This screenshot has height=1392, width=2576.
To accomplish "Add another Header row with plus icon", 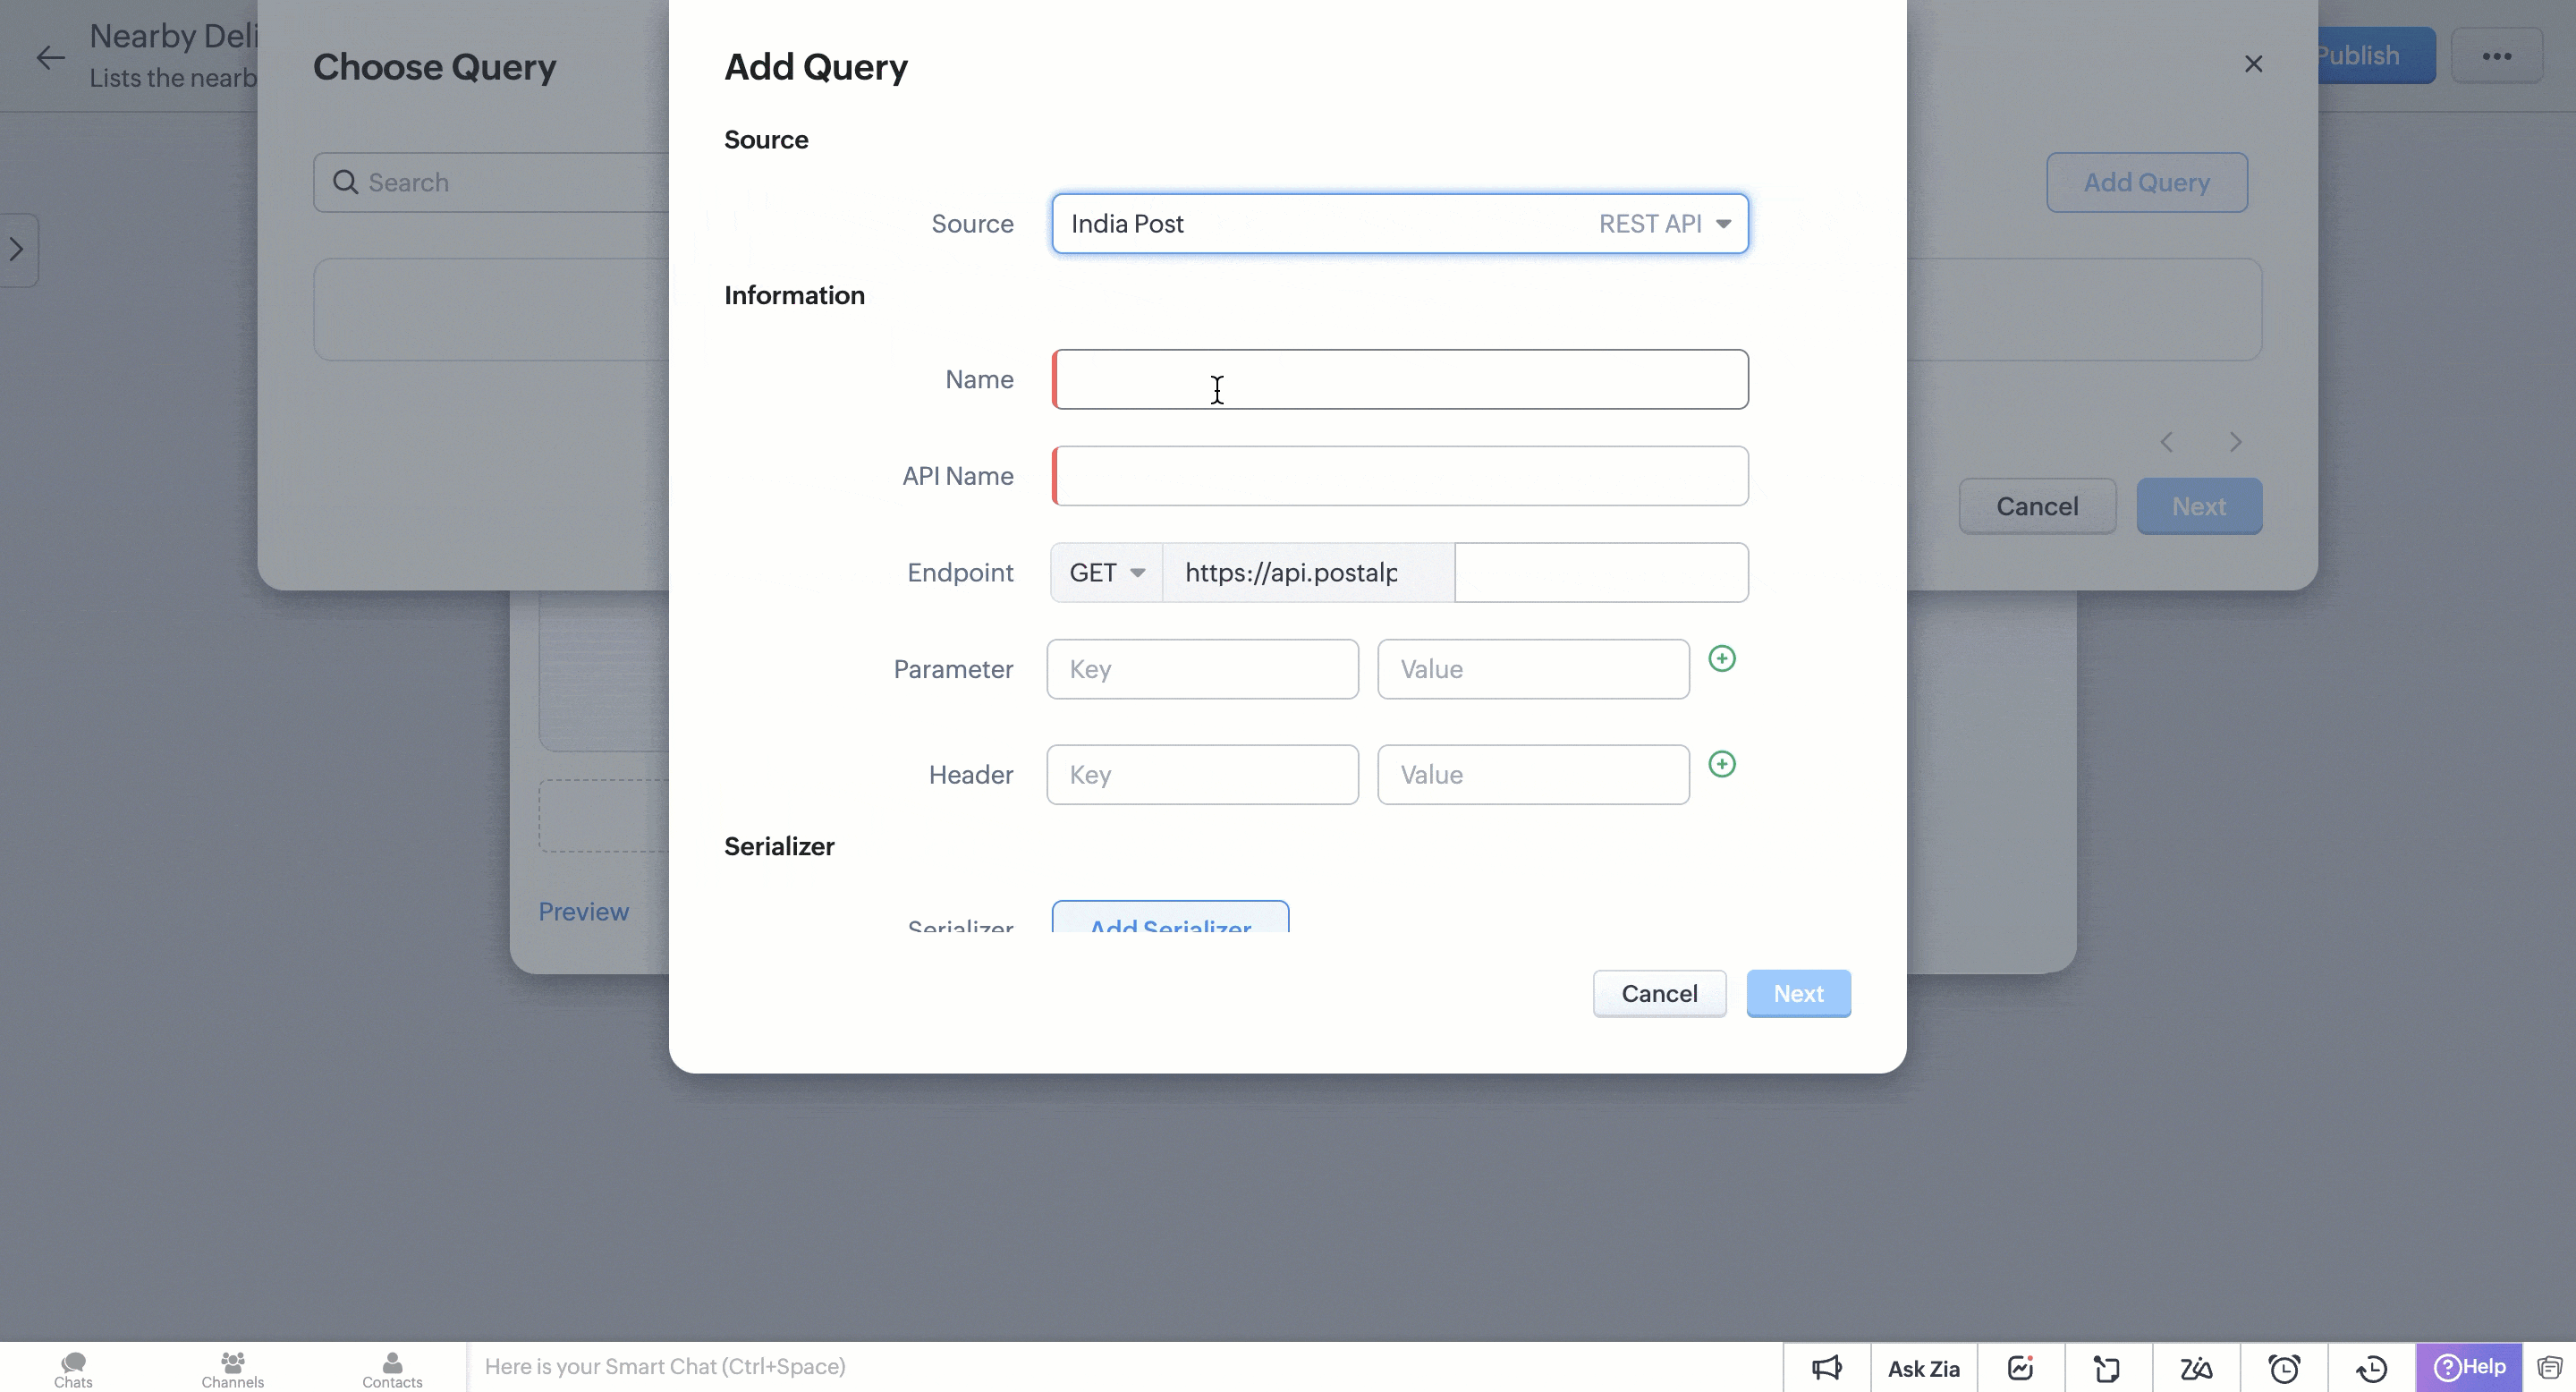I will 1721,764.
